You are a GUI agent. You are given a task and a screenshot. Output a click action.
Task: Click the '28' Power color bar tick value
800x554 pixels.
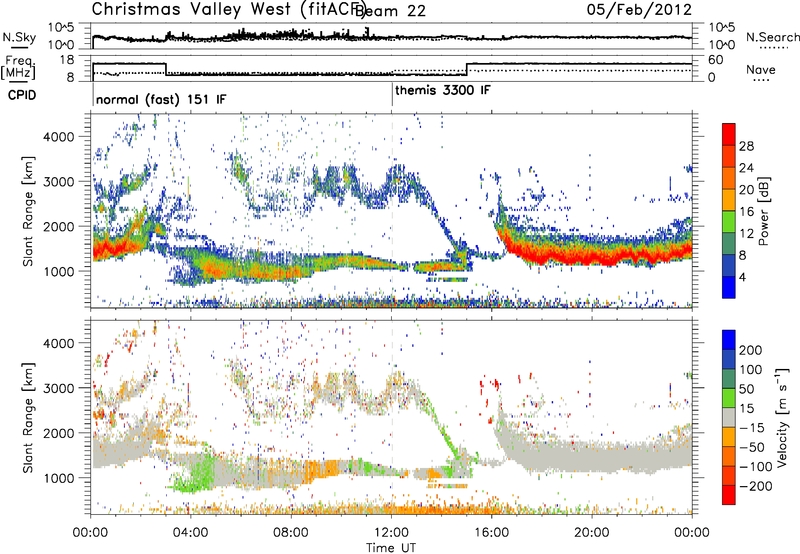pyautogui.click(x=746, y=146)
